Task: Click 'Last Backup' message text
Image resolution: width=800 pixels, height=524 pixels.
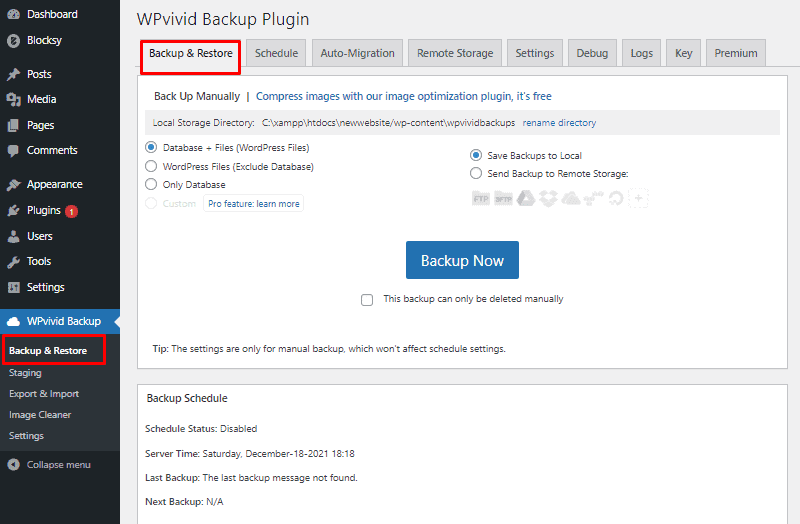Action: pyautogui.click(x=251, y=478)
